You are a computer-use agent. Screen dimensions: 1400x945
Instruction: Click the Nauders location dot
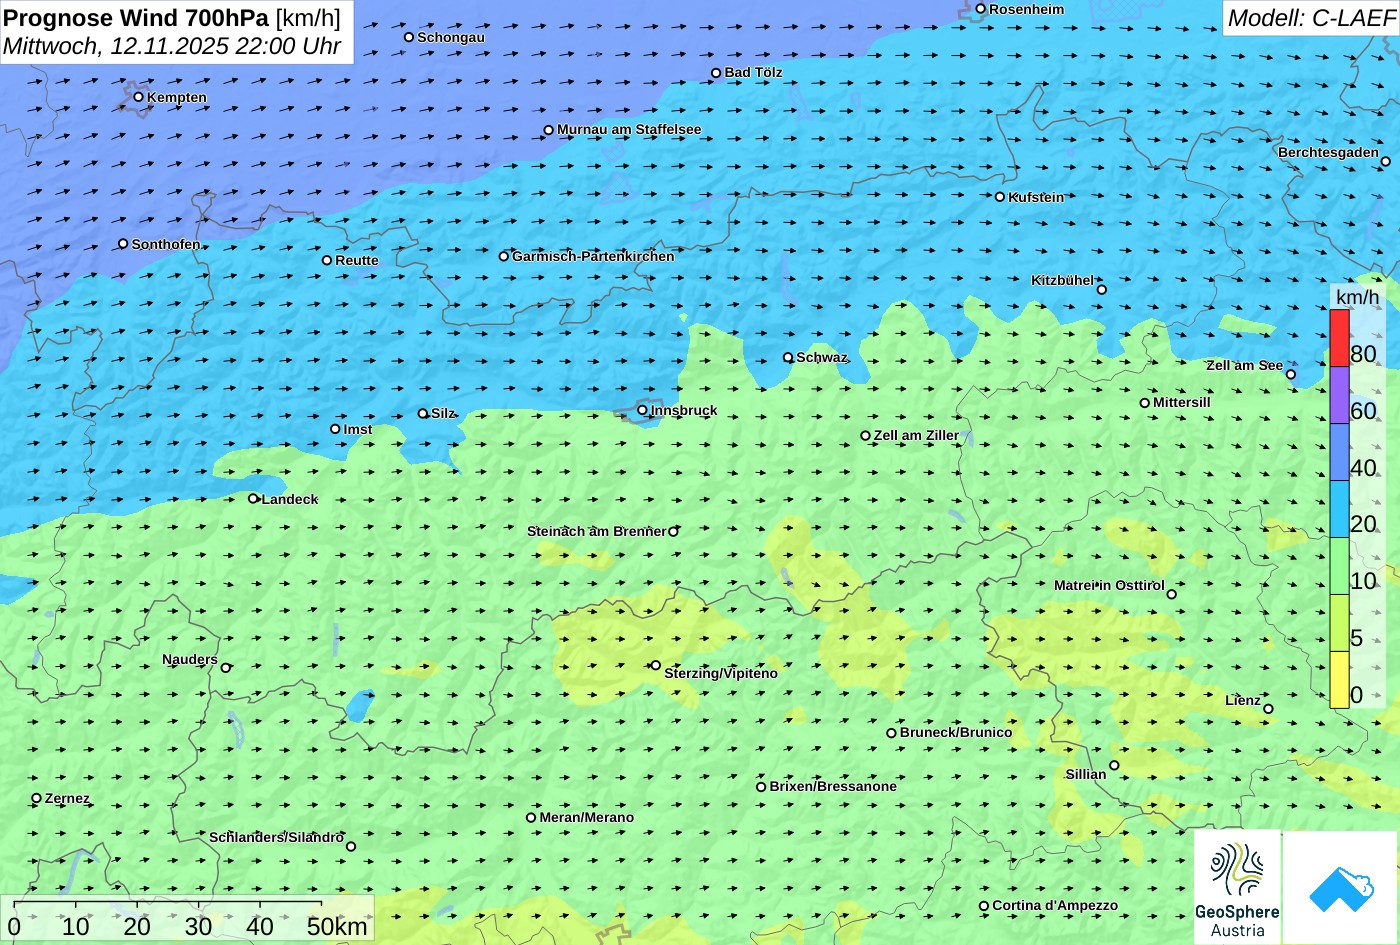225,668
